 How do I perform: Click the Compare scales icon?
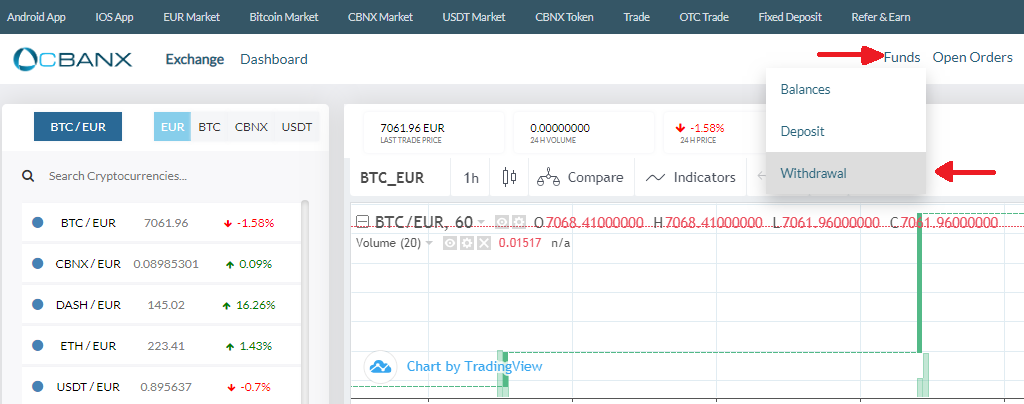(549, 178)
